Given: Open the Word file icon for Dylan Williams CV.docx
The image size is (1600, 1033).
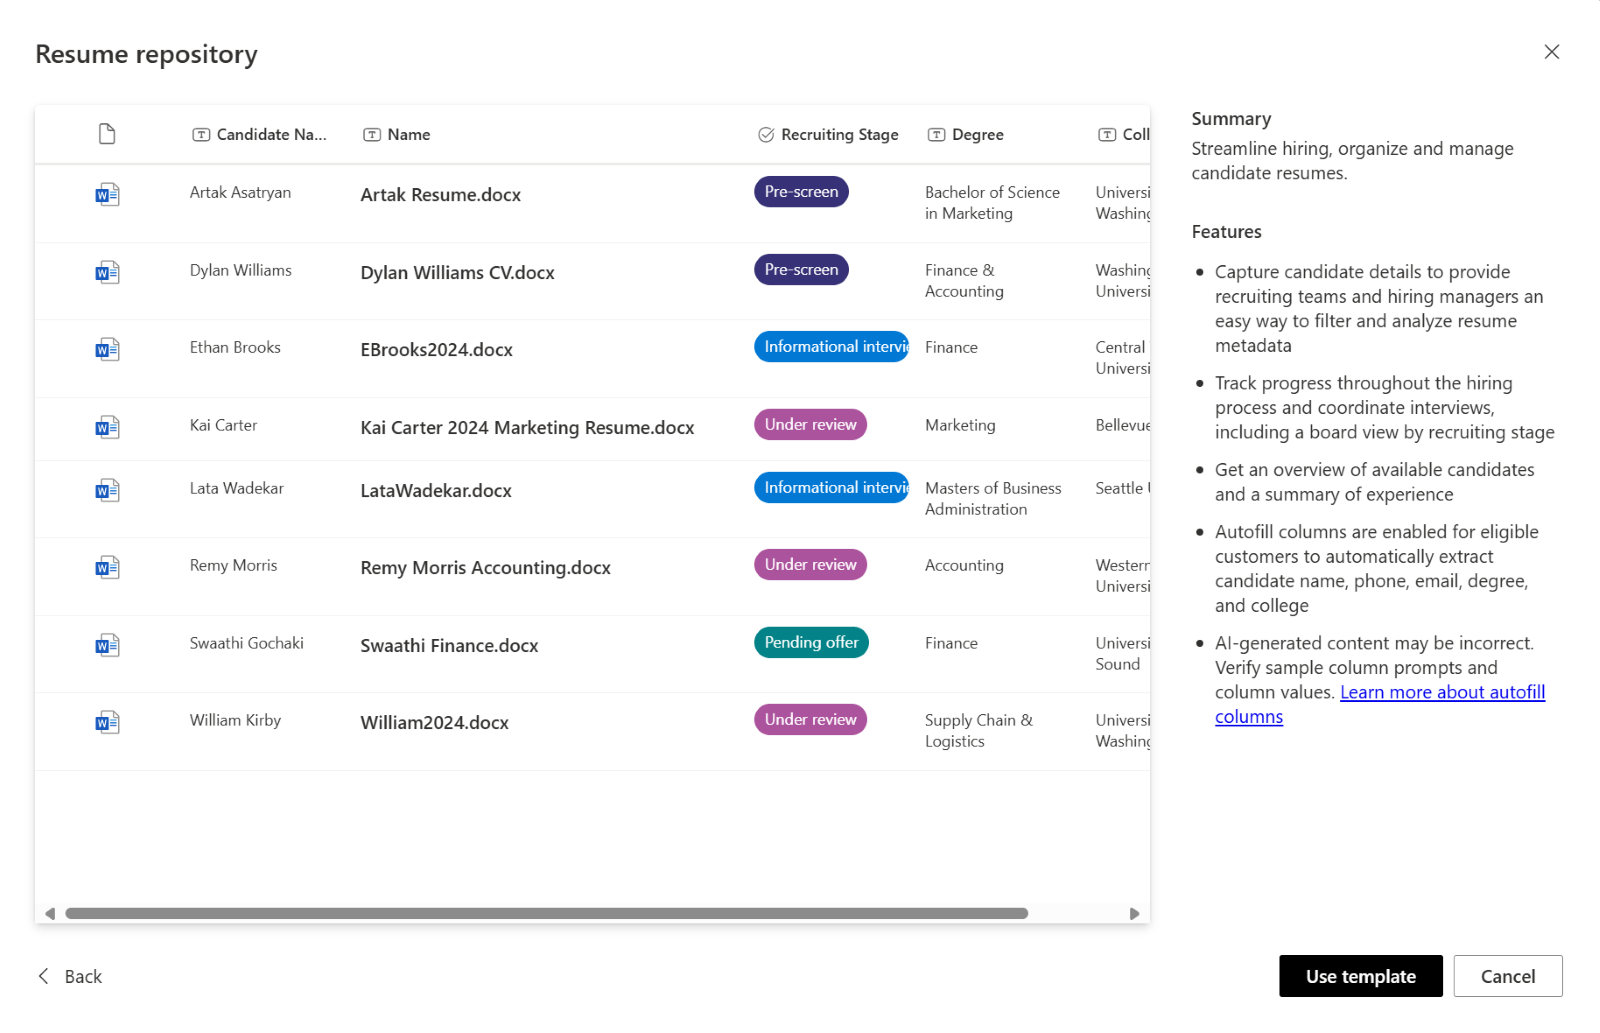Looking at the screenshot, I should point(106,271).
